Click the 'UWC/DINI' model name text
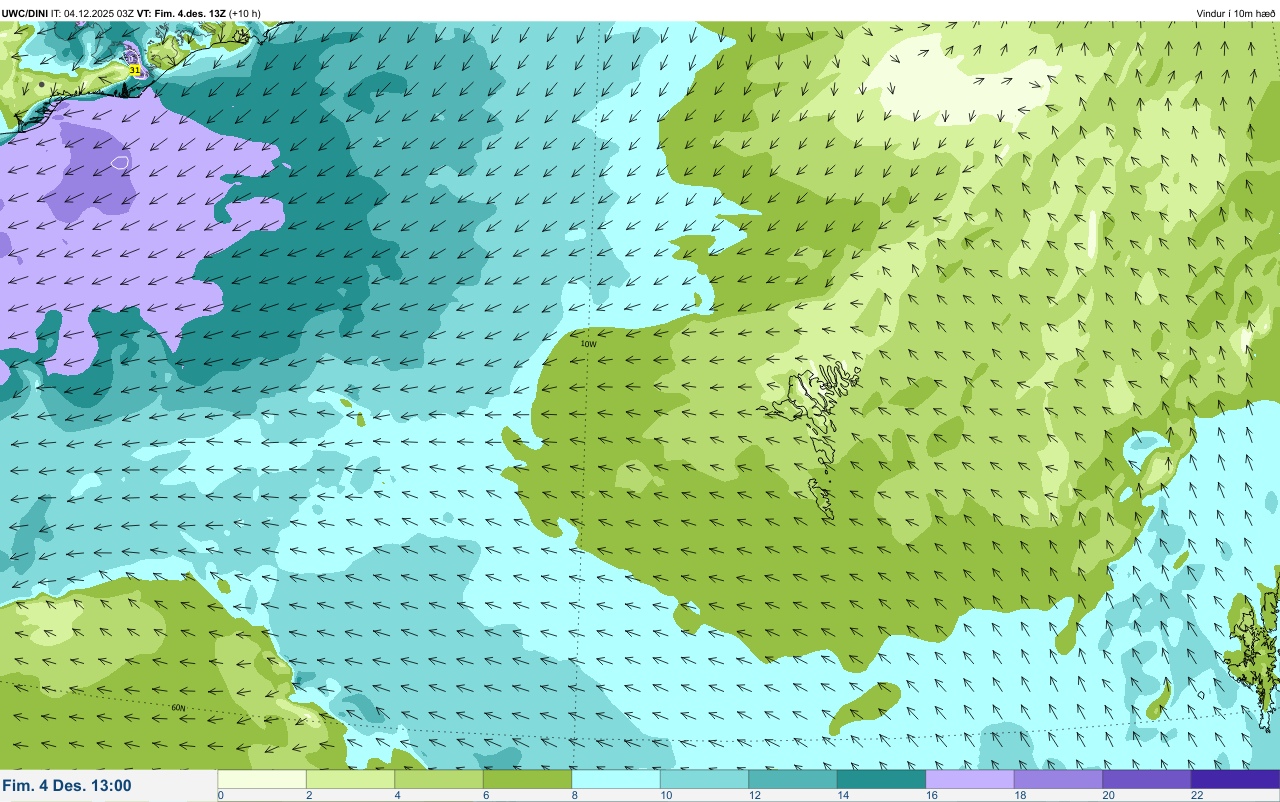This screenshot has height=802, width=1280. 25,13
